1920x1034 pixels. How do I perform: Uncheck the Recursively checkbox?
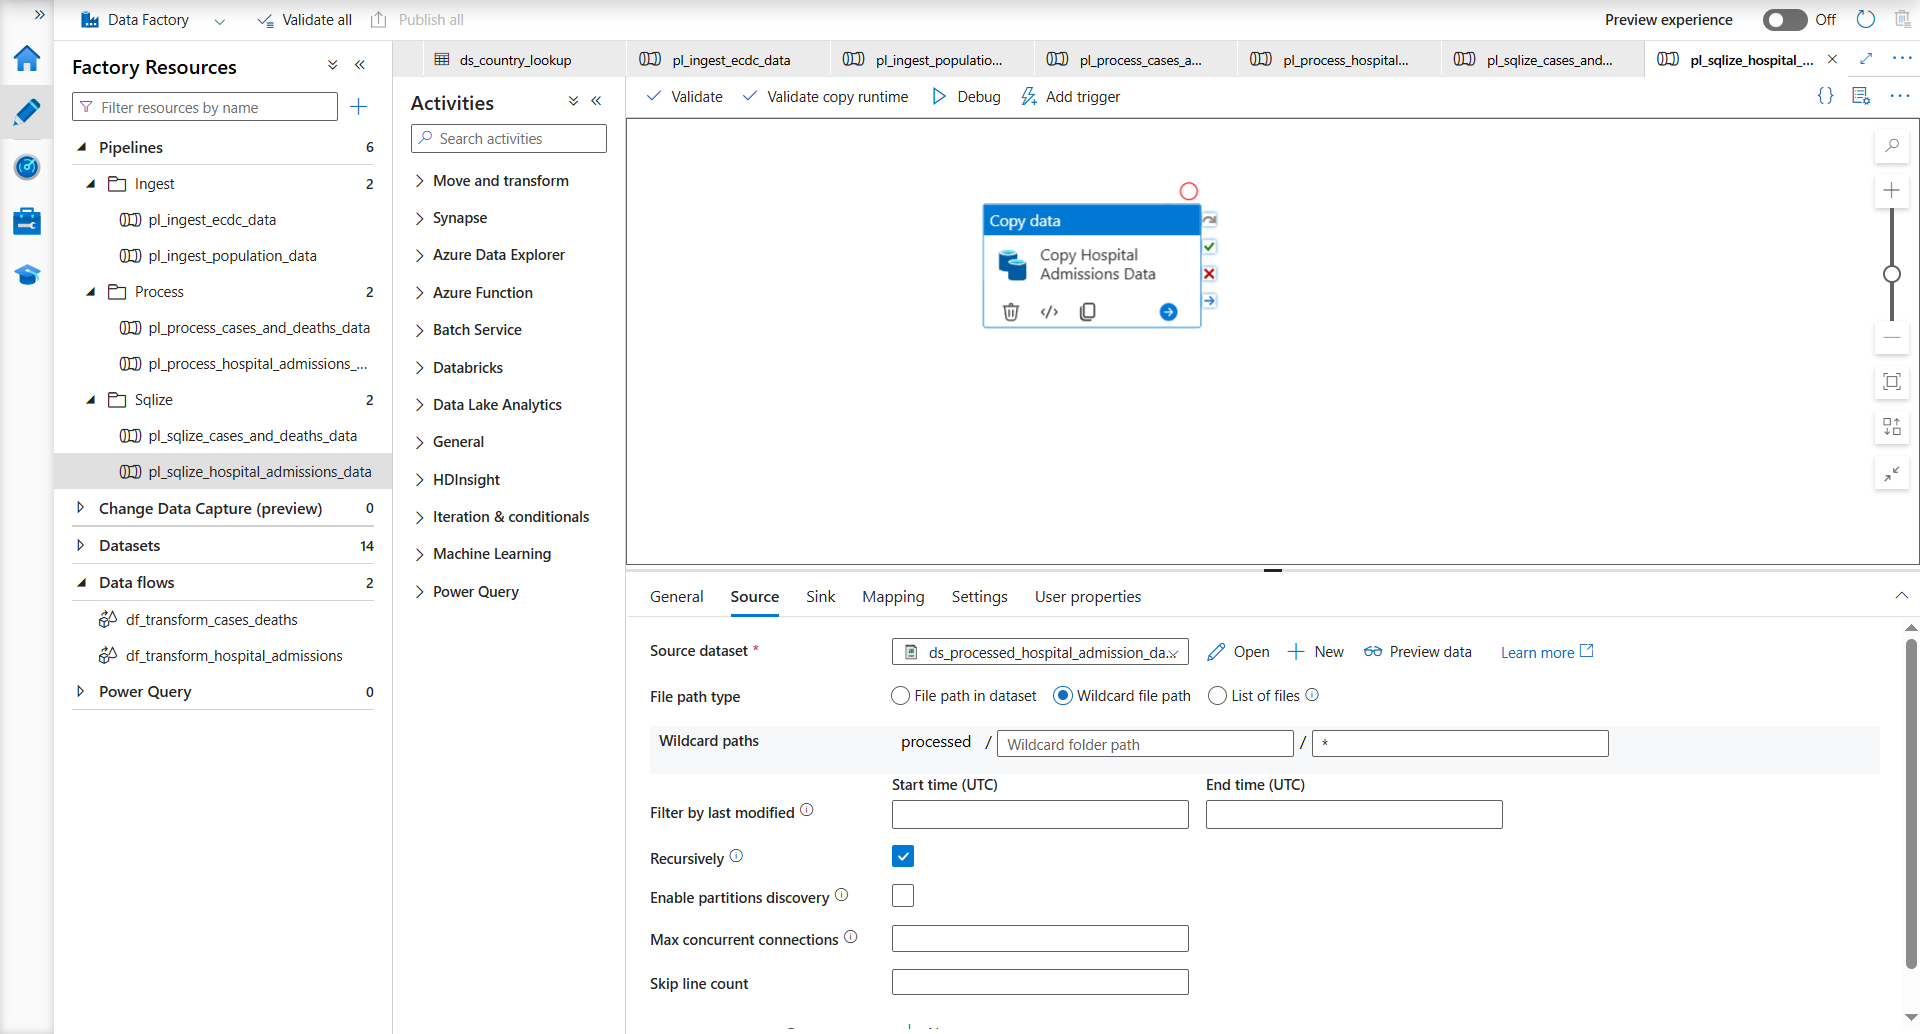pyautogui.click(x=903, y=857)
